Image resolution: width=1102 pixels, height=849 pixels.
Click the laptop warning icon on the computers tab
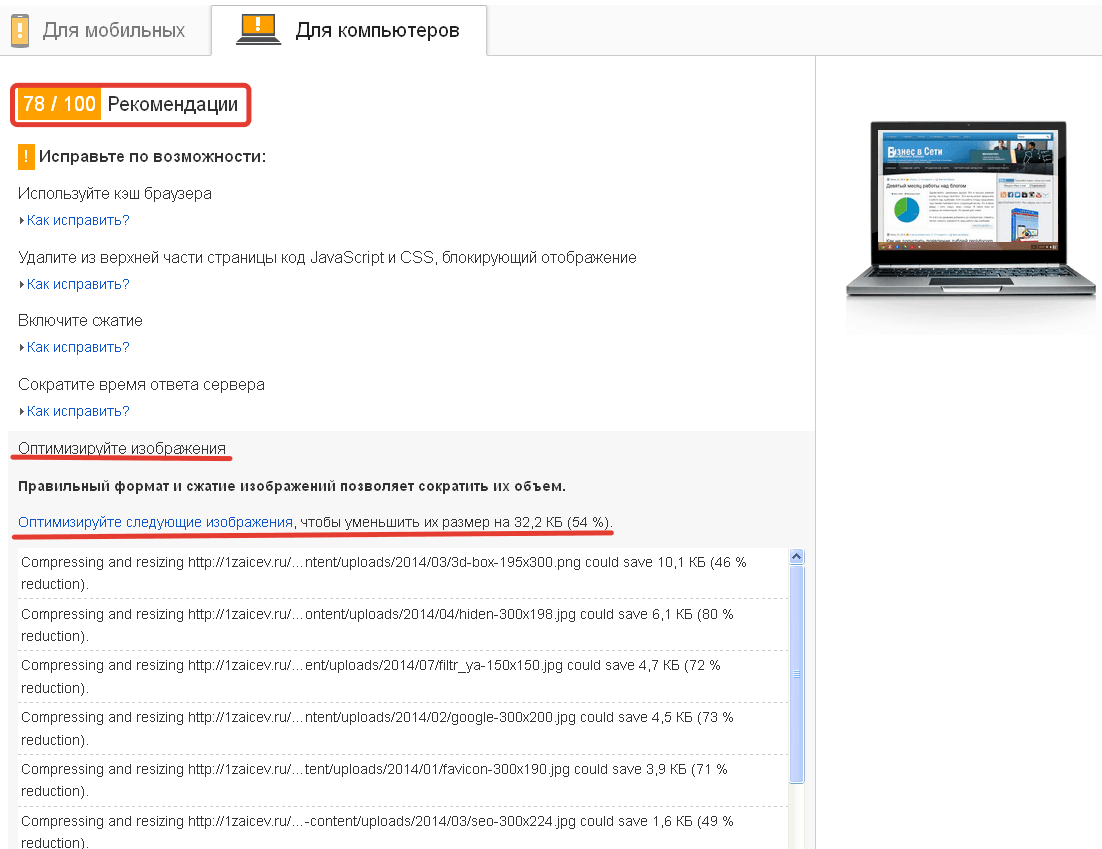[258, 30]
